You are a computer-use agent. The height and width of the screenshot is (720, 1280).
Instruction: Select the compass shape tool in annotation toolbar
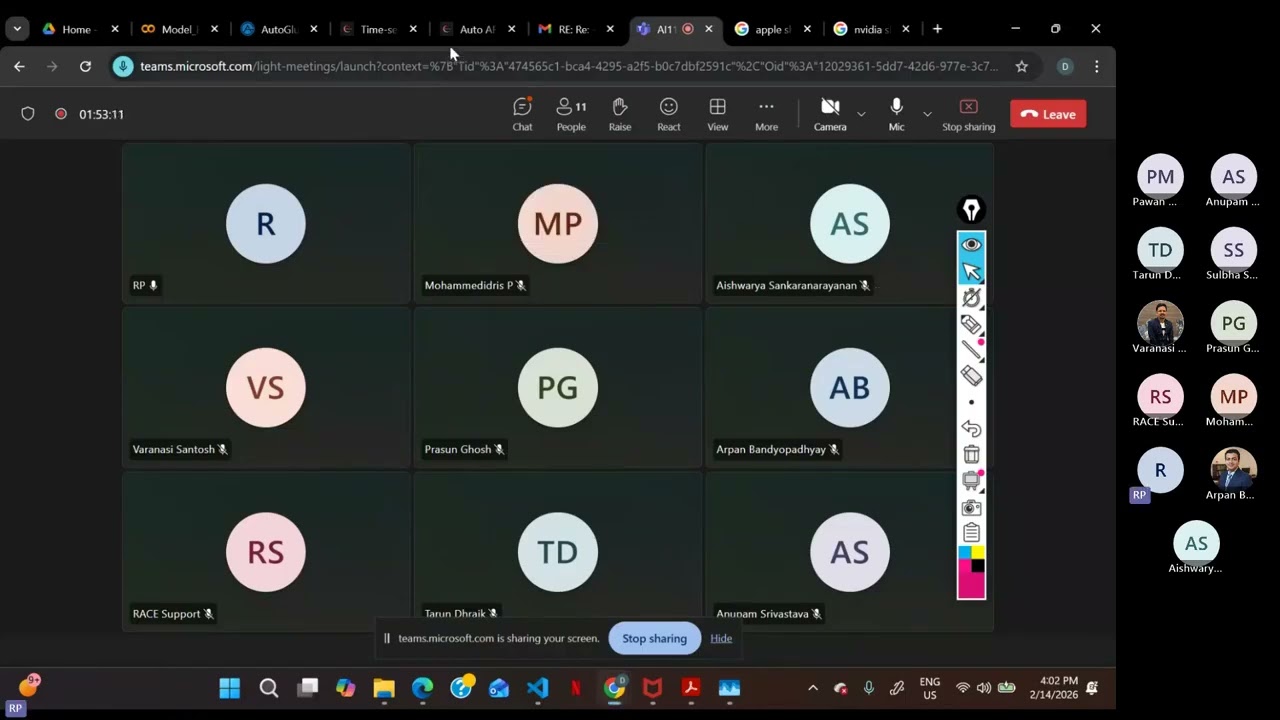[971, 297]
